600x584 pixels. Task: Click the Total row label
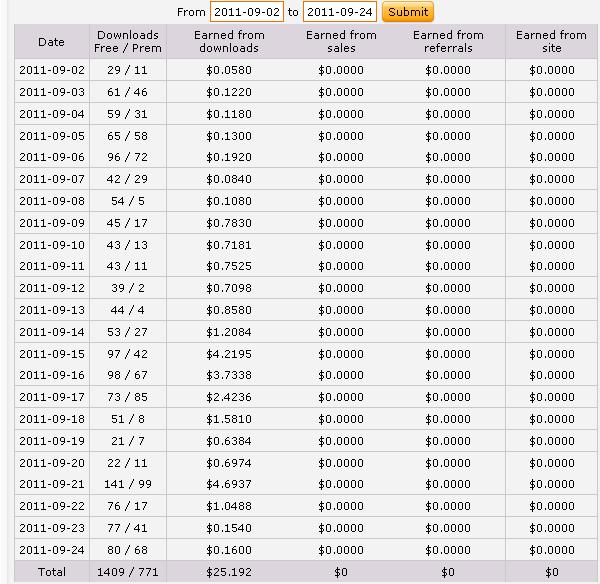pos(52,572)
